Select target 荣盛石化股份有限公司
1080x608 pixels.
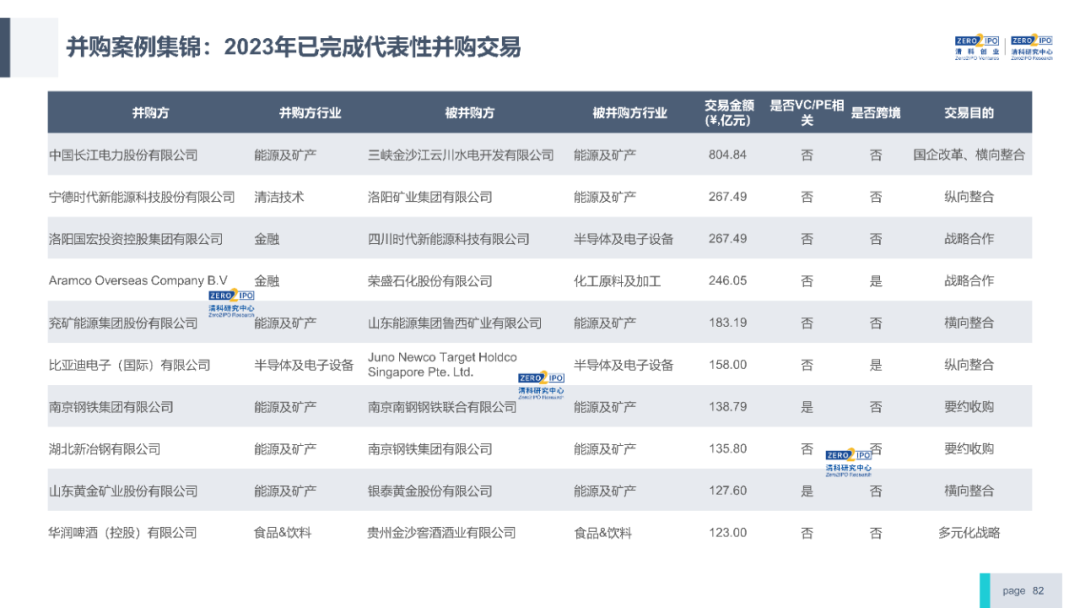point(430,281)
